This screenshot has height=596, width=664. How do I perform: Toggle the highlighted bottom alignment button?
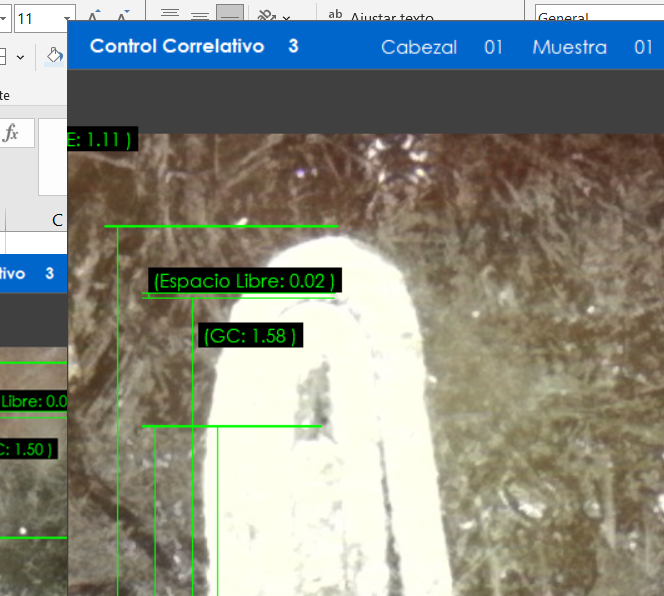(x=230, y=15)
